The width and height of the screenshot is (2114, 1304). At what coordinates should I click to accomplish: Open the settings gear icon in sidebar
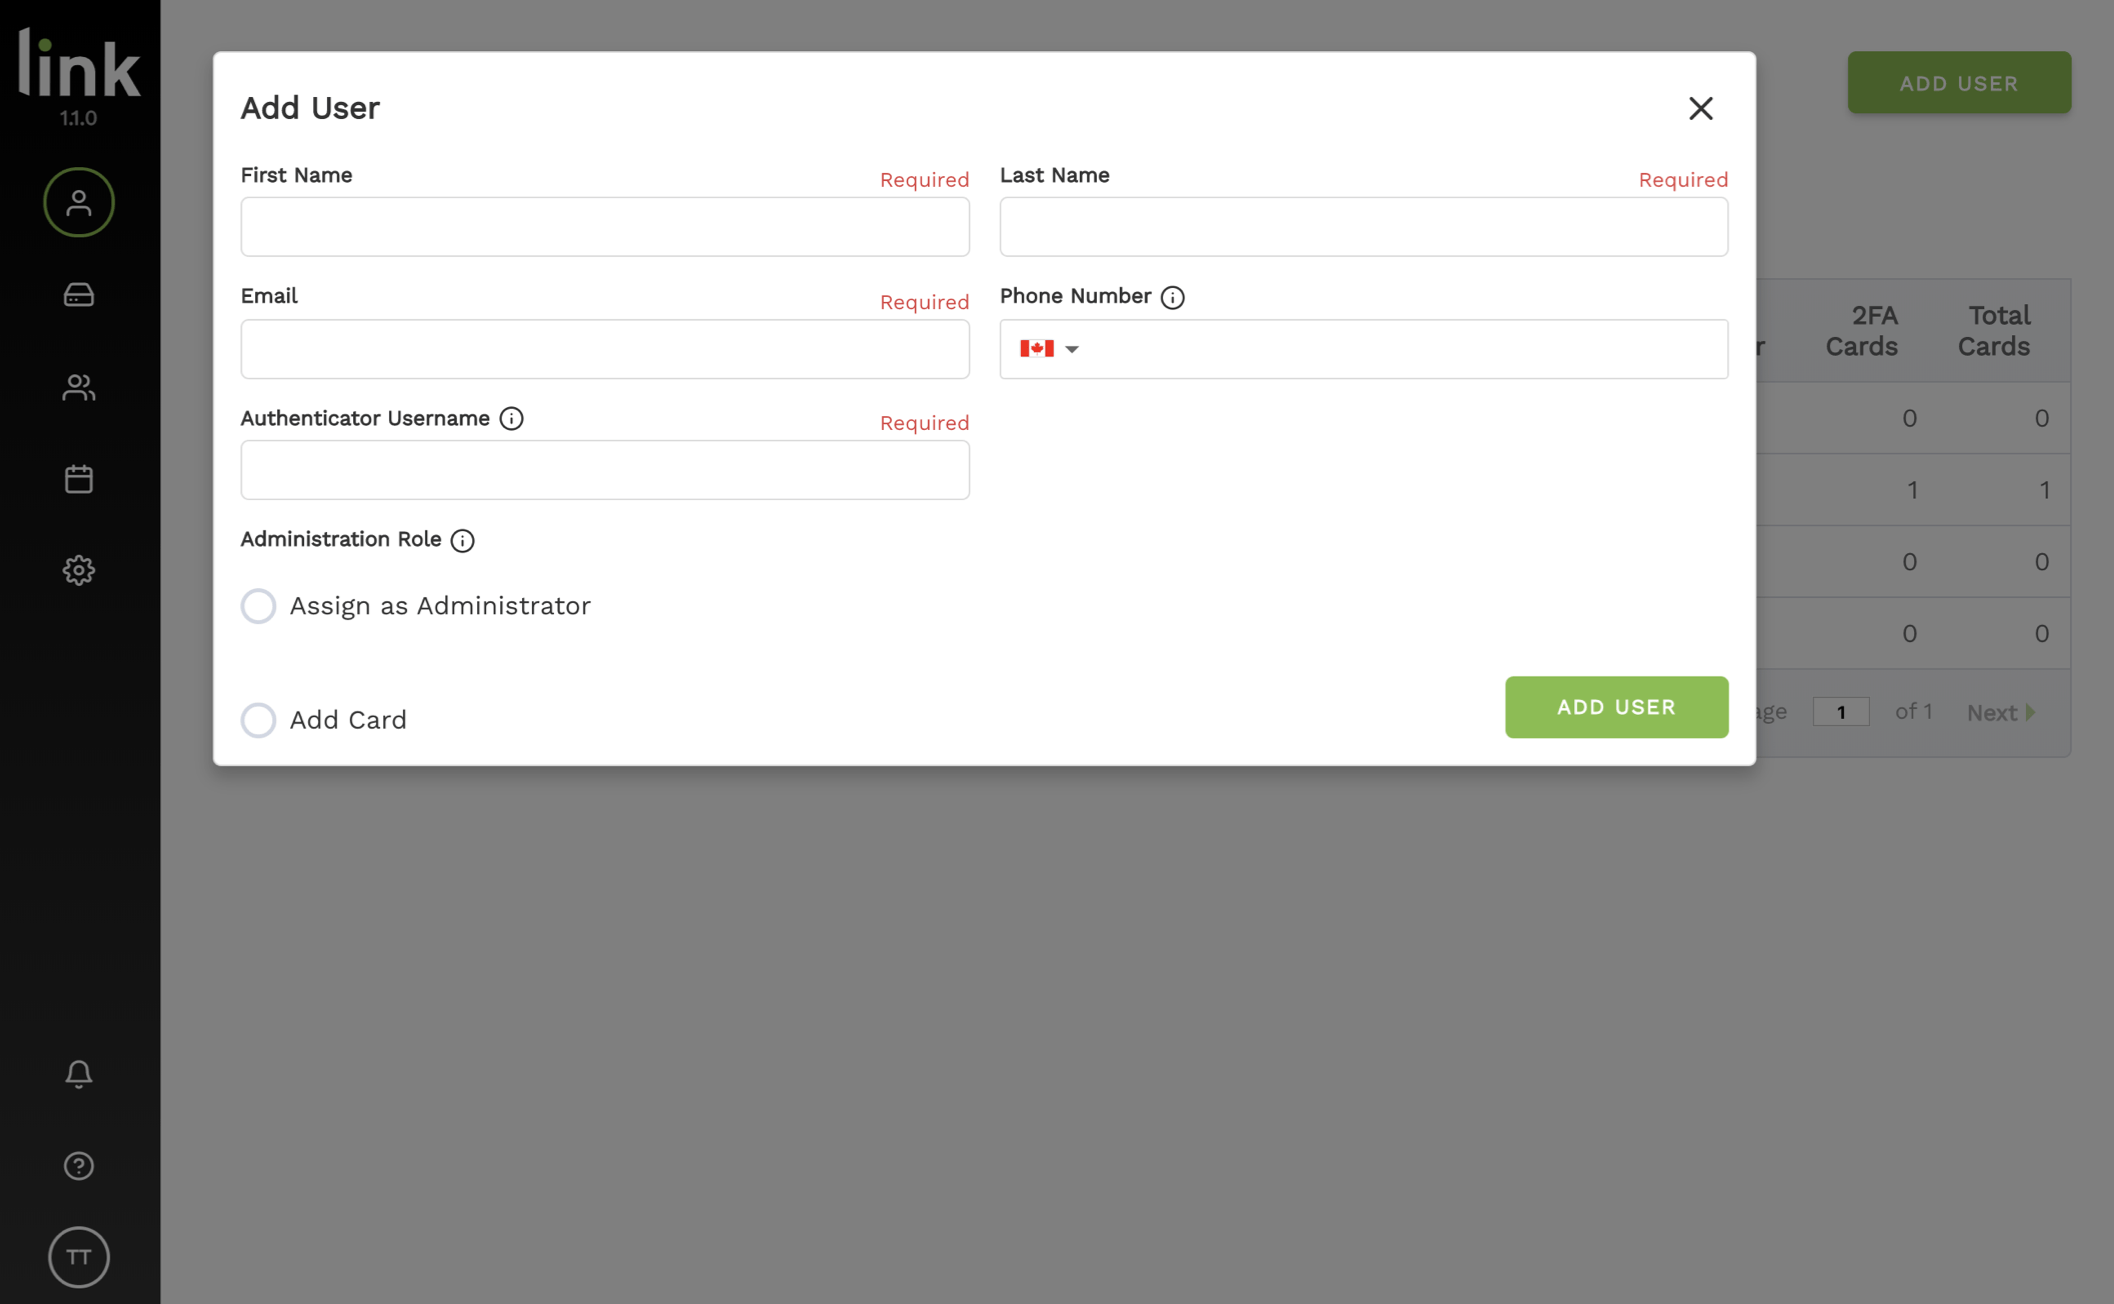coord(77,570)
